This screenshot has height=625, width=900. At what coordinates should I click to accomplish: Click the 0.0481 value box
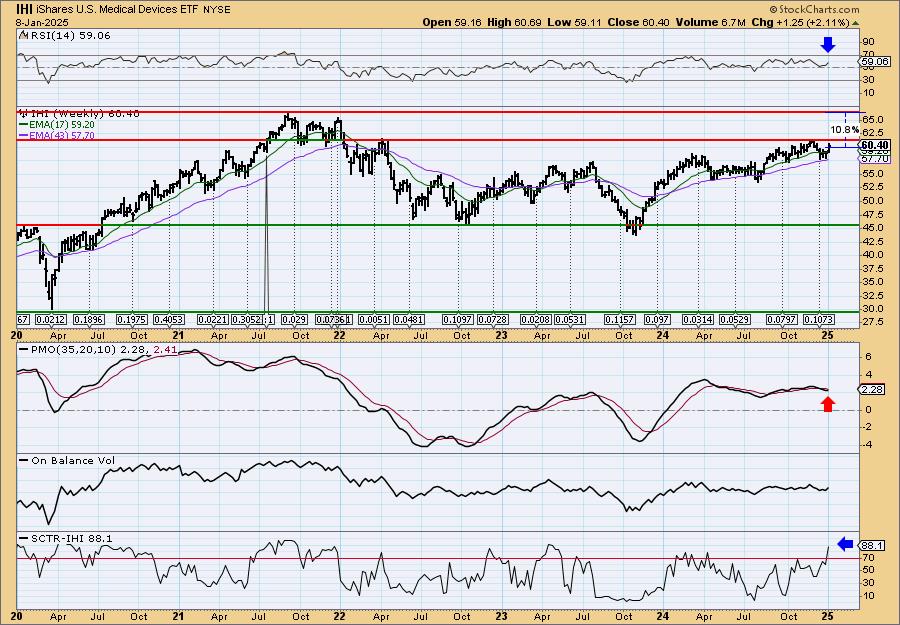[409, 319]
